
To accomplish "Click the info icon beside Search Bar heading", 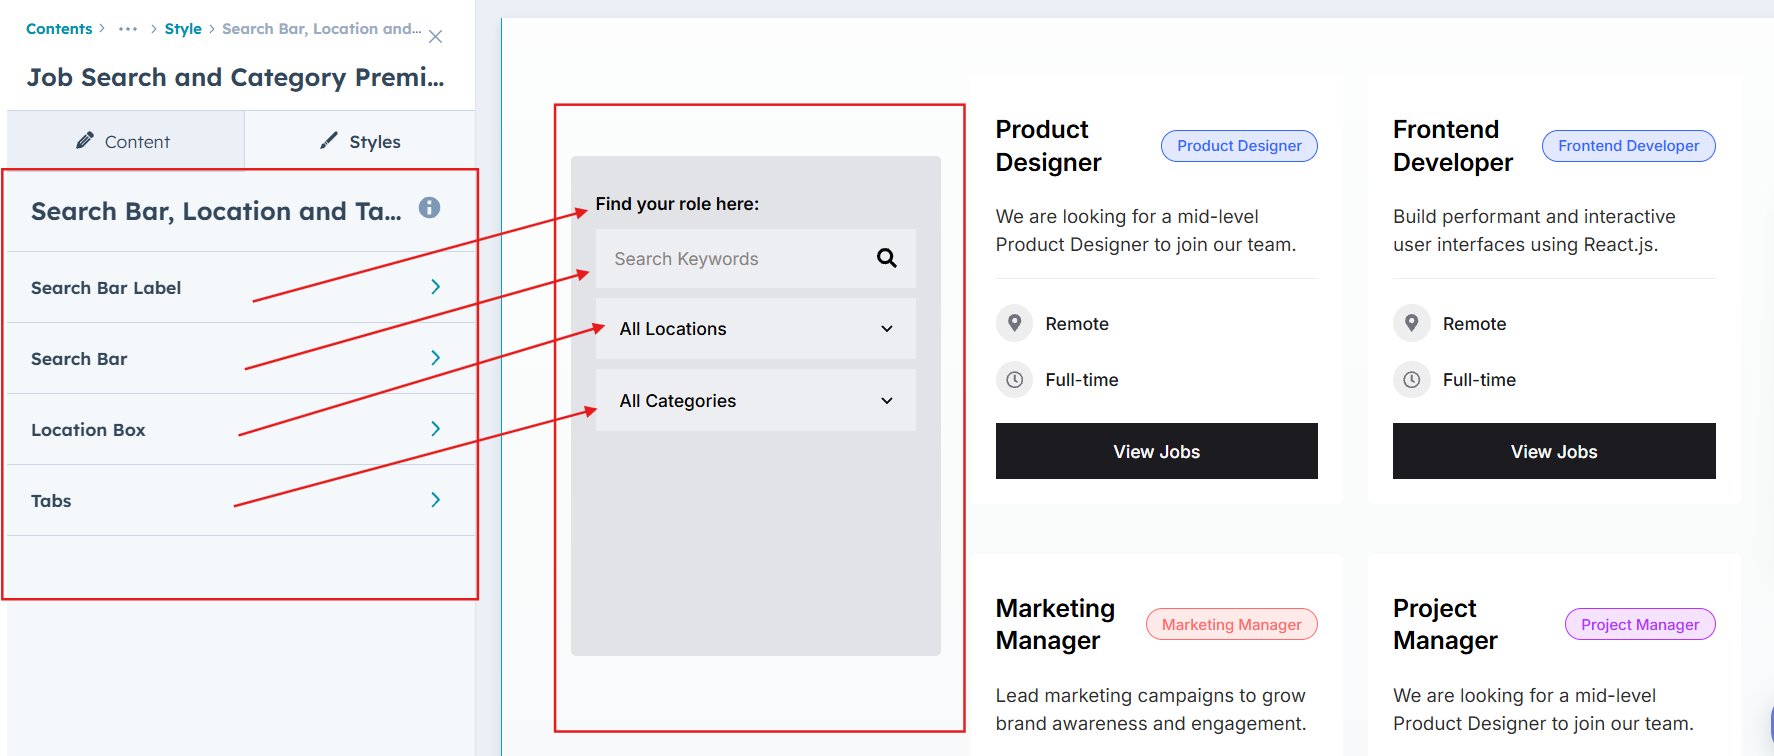I will (429, 208).
